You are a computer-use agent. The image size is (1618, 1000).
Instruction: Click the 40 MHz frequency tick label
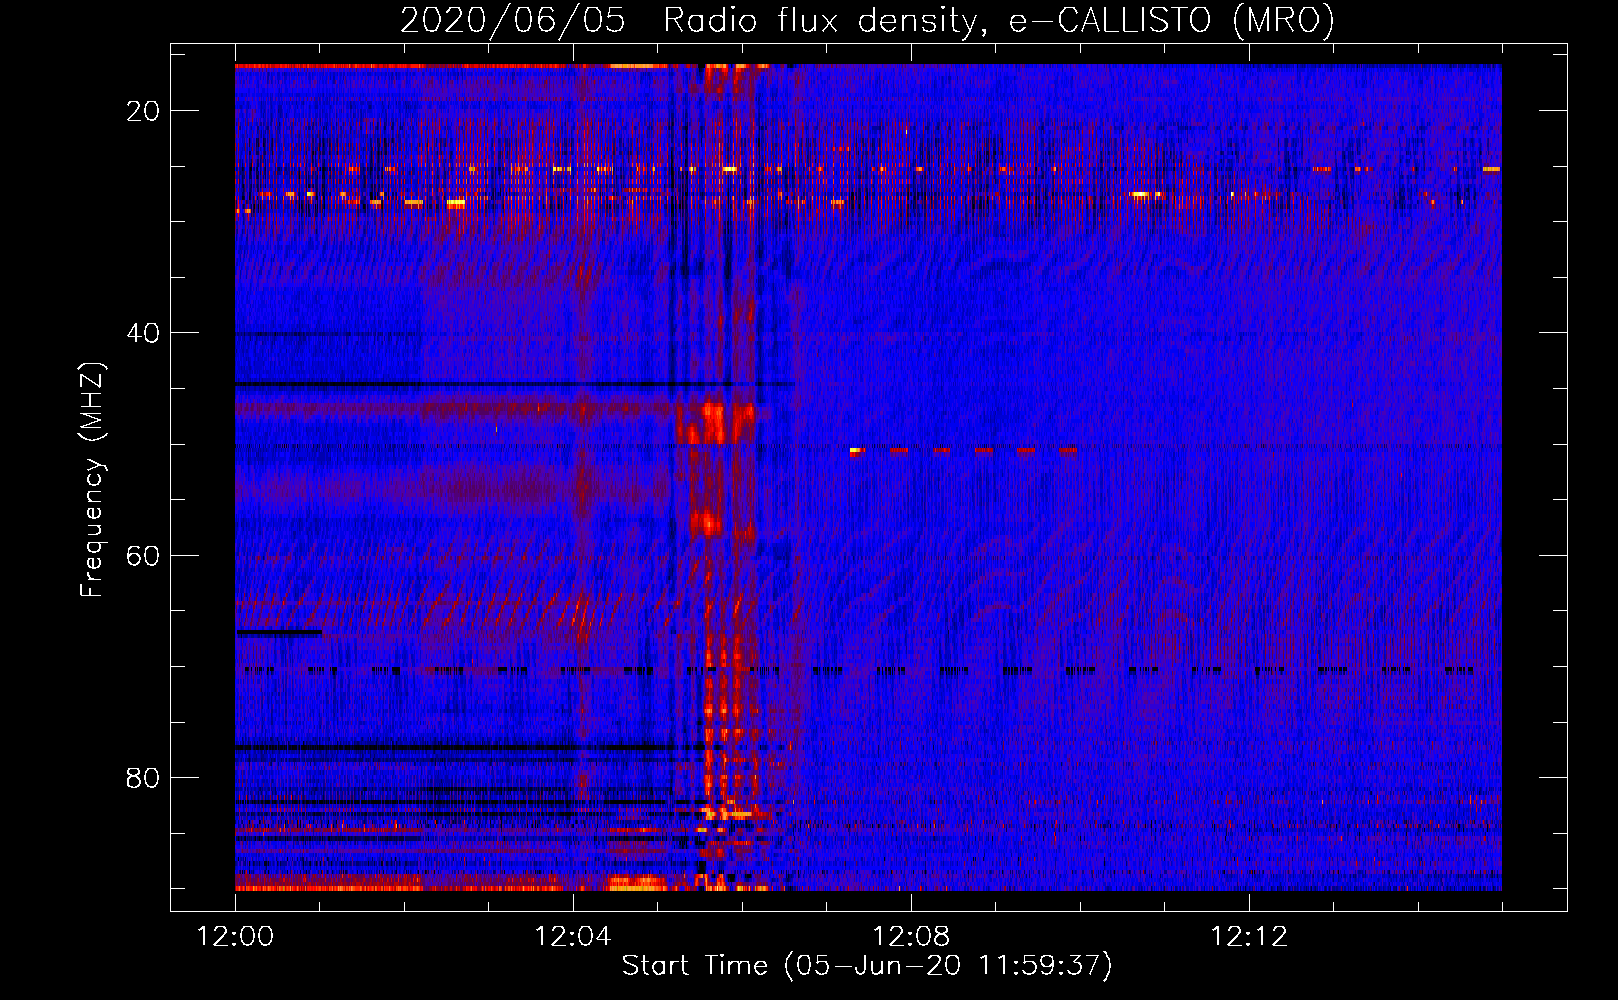click(143, 333)
